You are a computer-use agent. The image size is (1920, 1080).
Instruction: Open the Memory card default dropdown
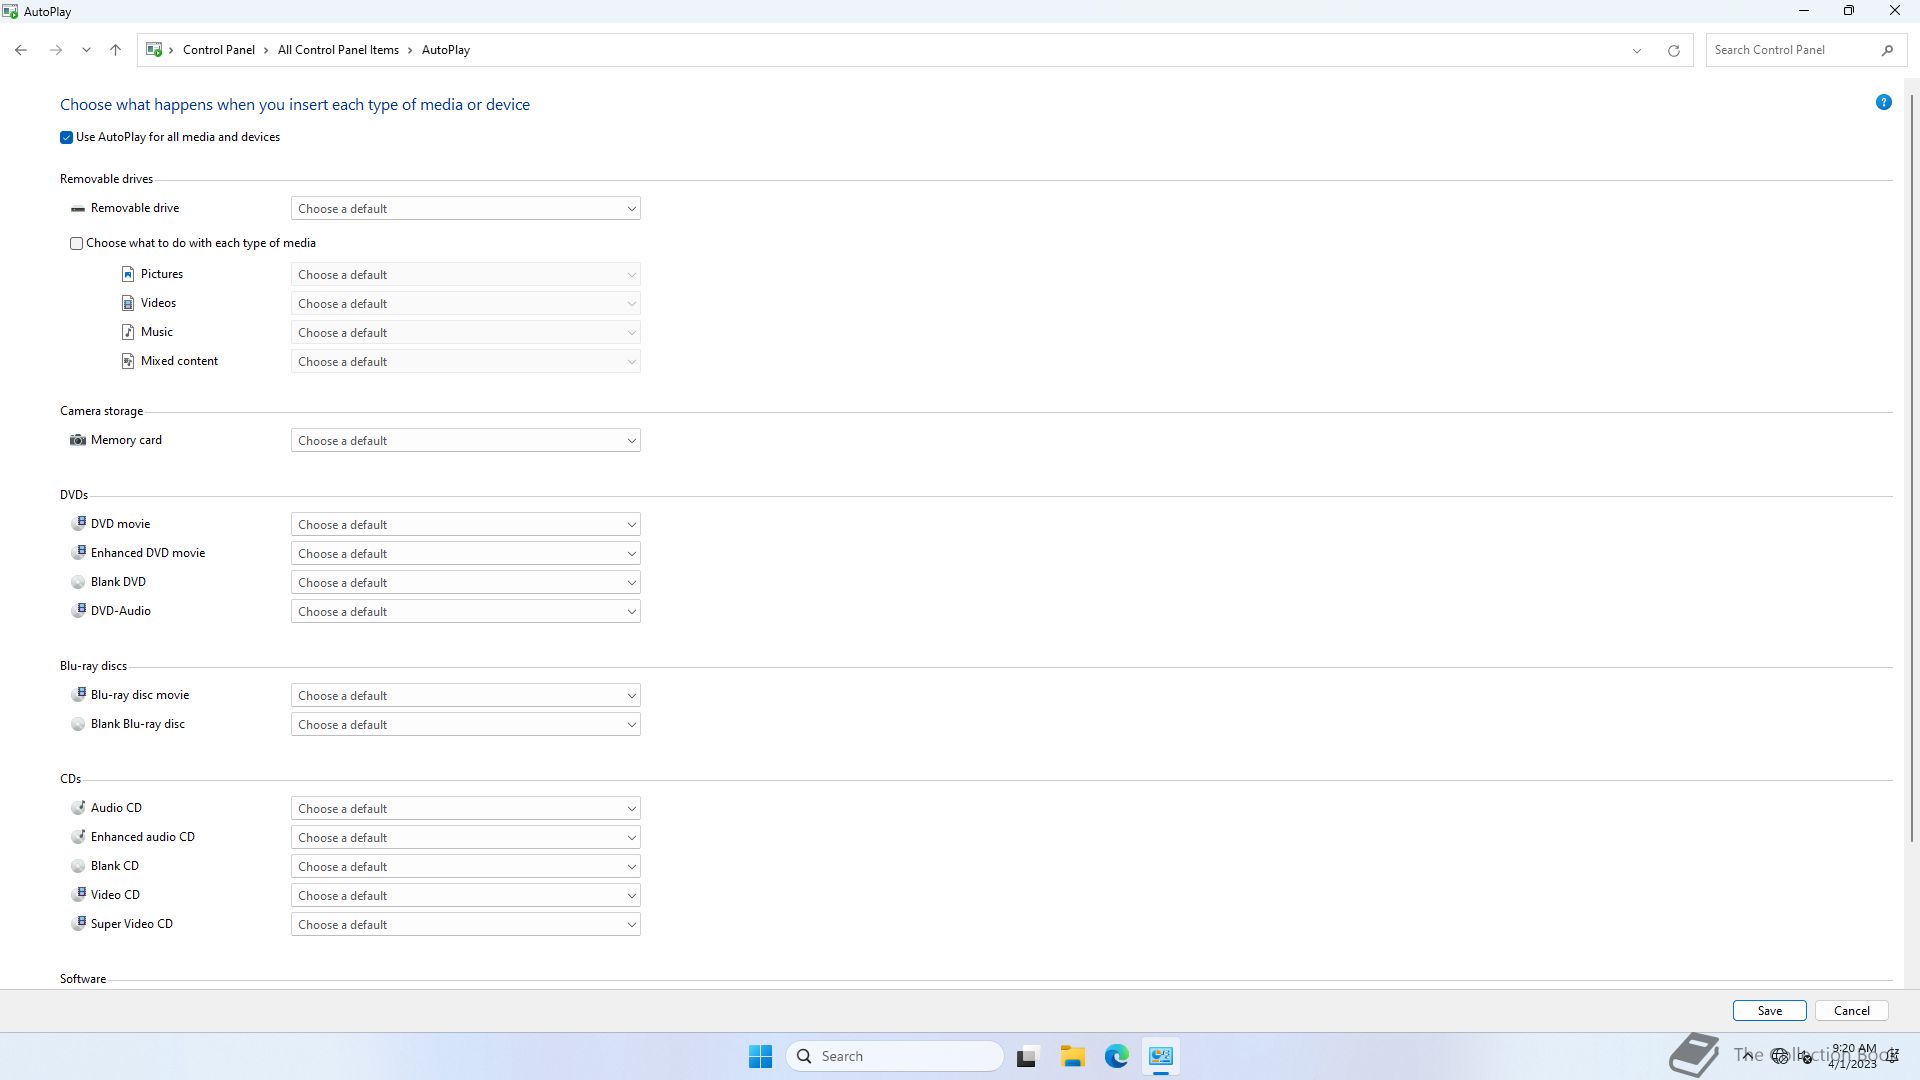(465, 440)
